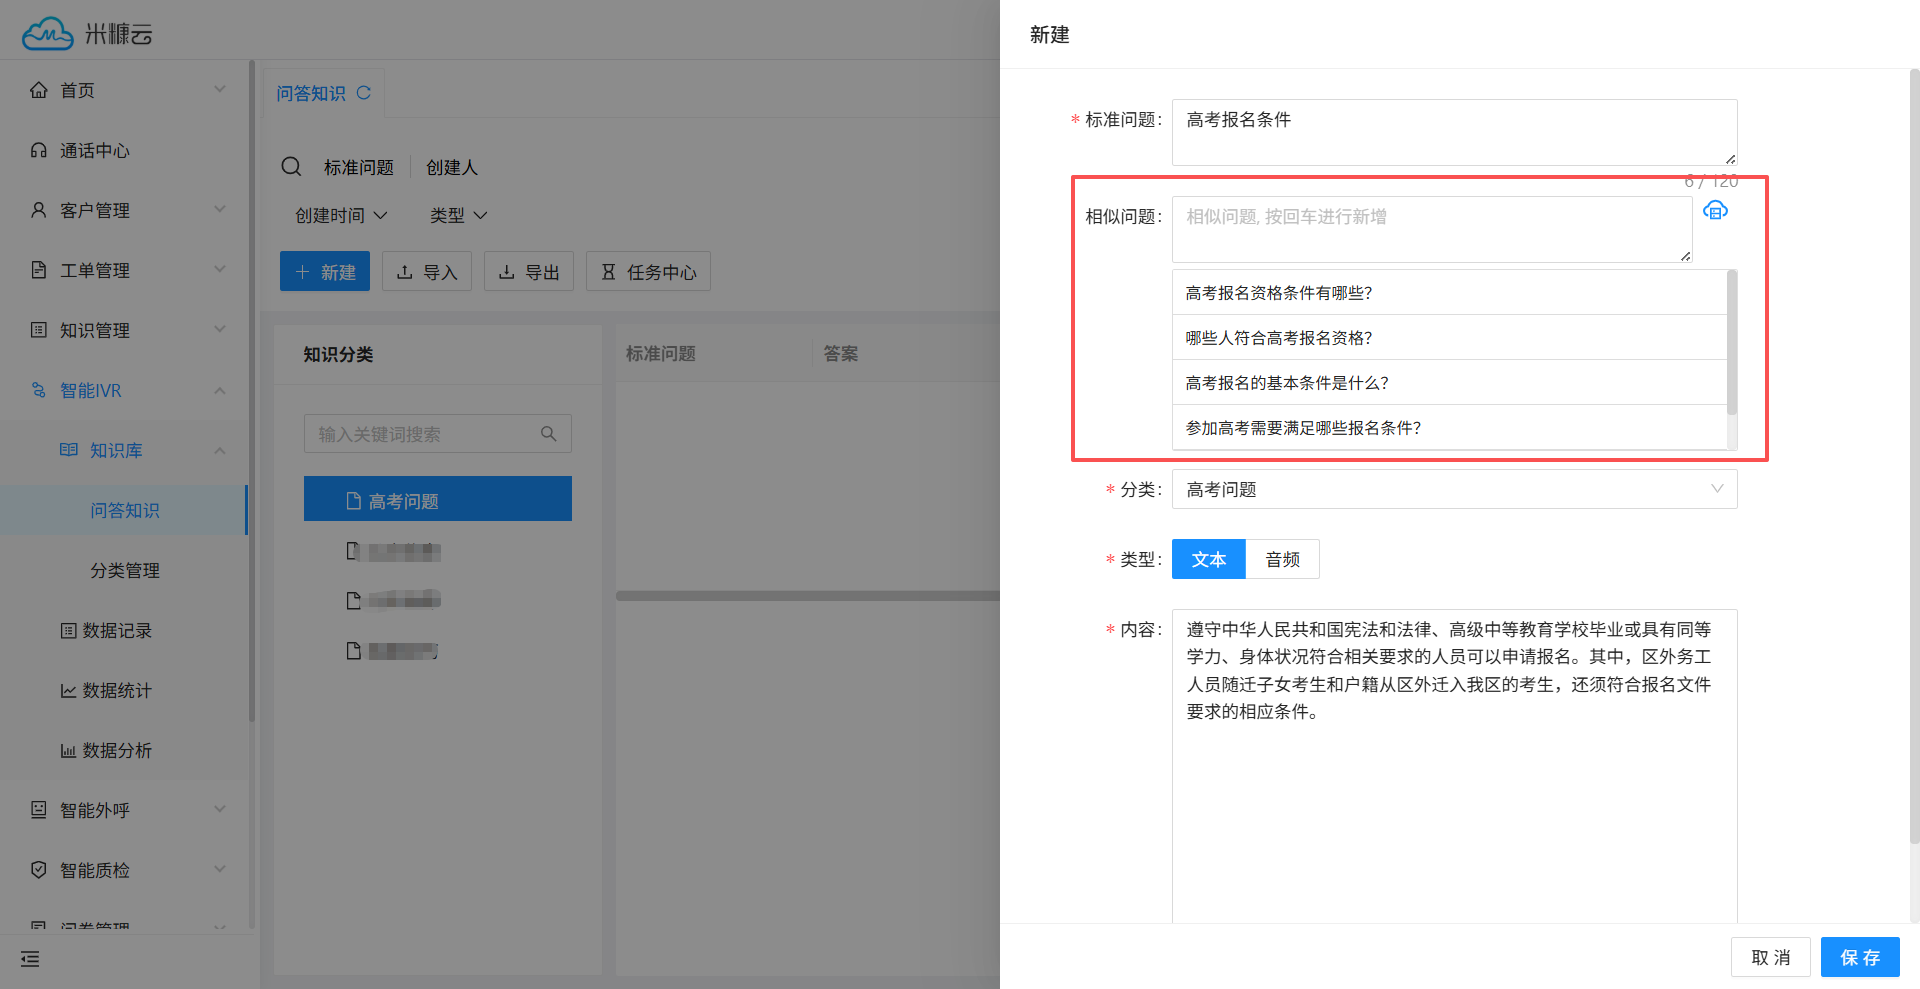
Task: Save the new knowledge entry with 保存
Action: pos(1859,957)
